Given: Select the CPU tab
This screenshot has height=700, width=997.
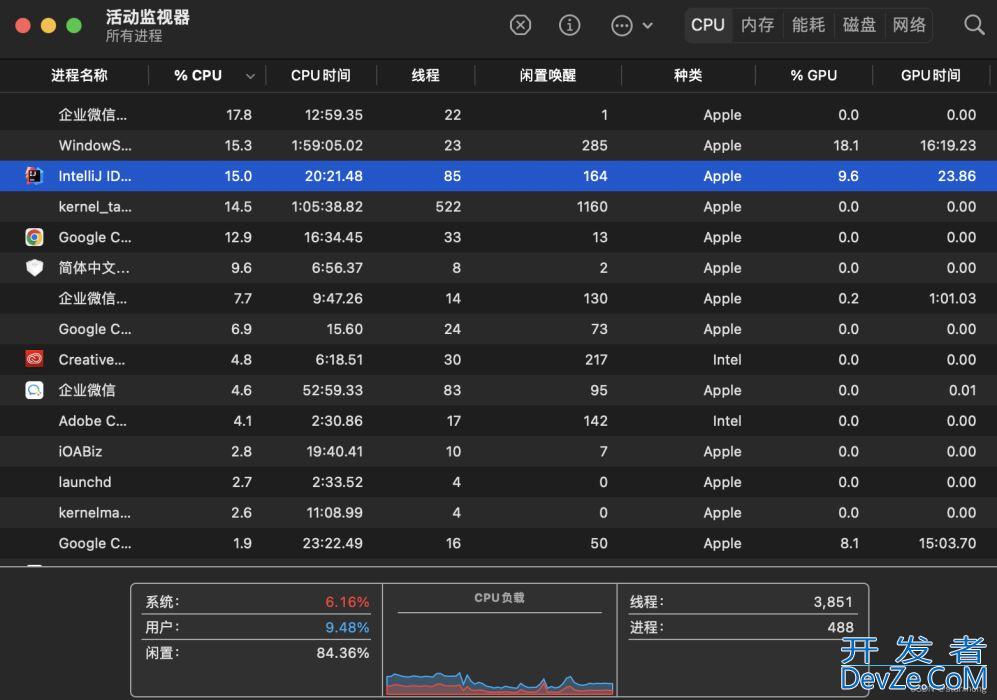Looking at the screenshot, I should coord(708,25).
